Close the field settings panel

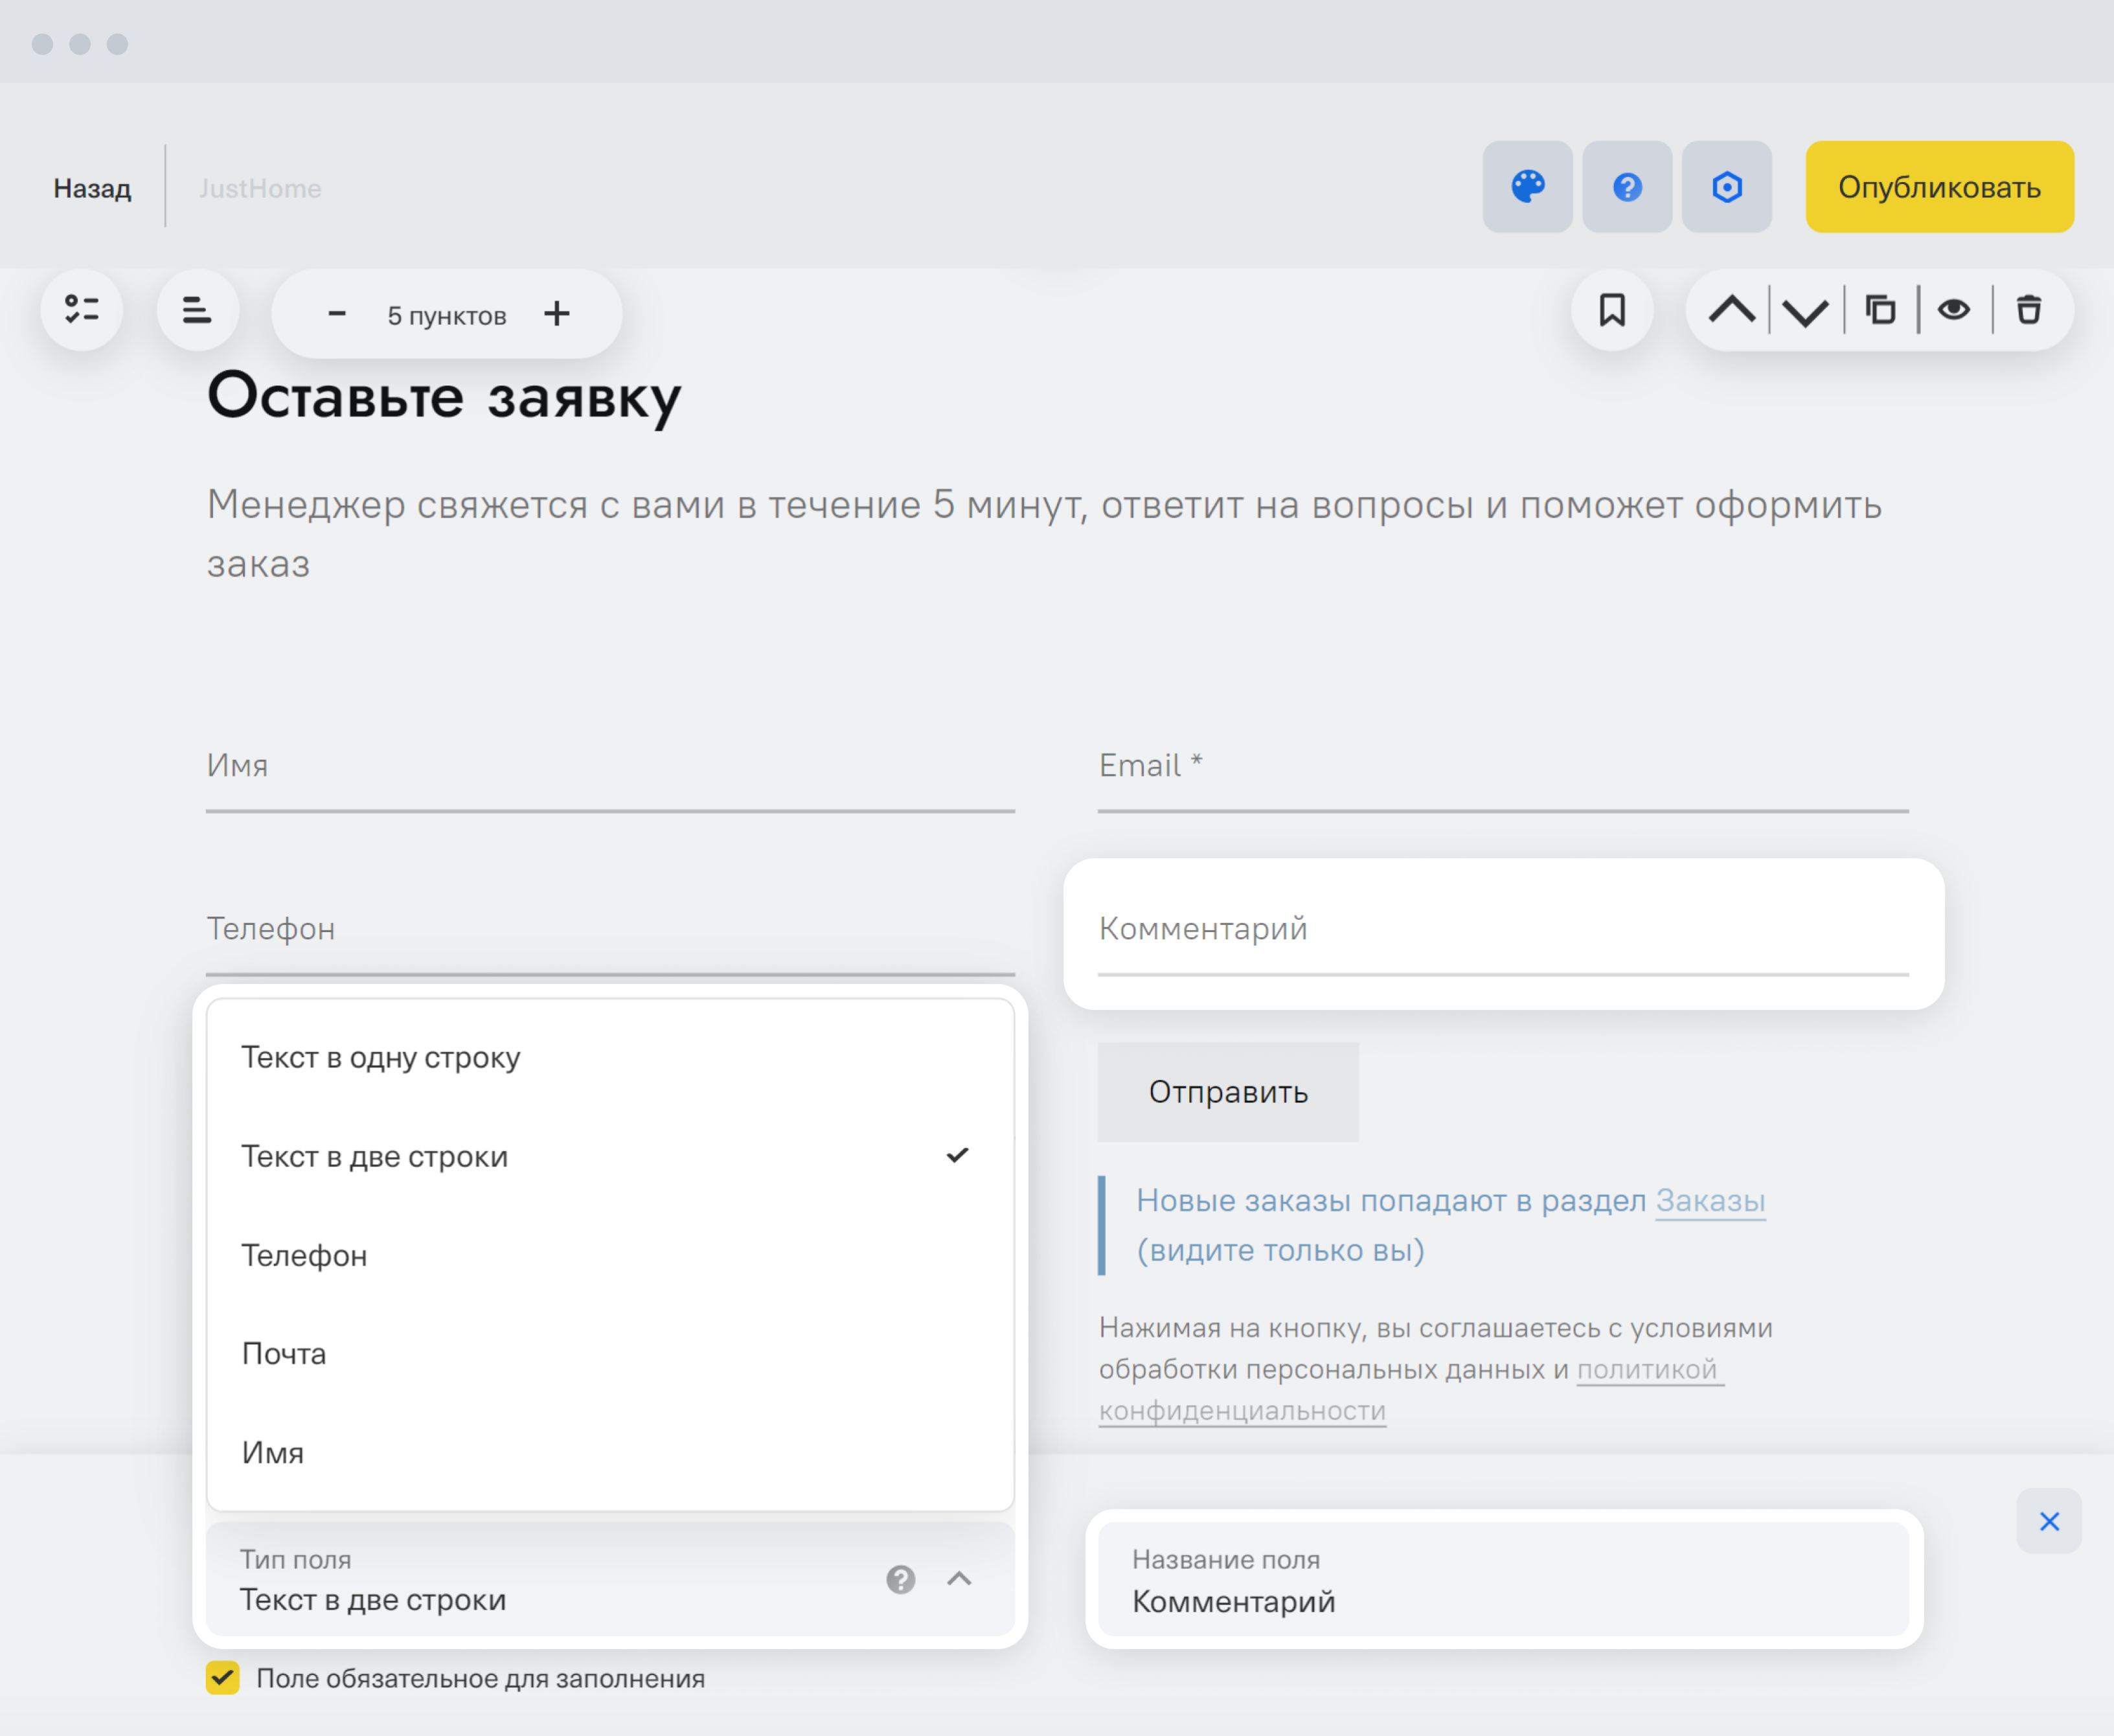click(x=2049, y=1521)
